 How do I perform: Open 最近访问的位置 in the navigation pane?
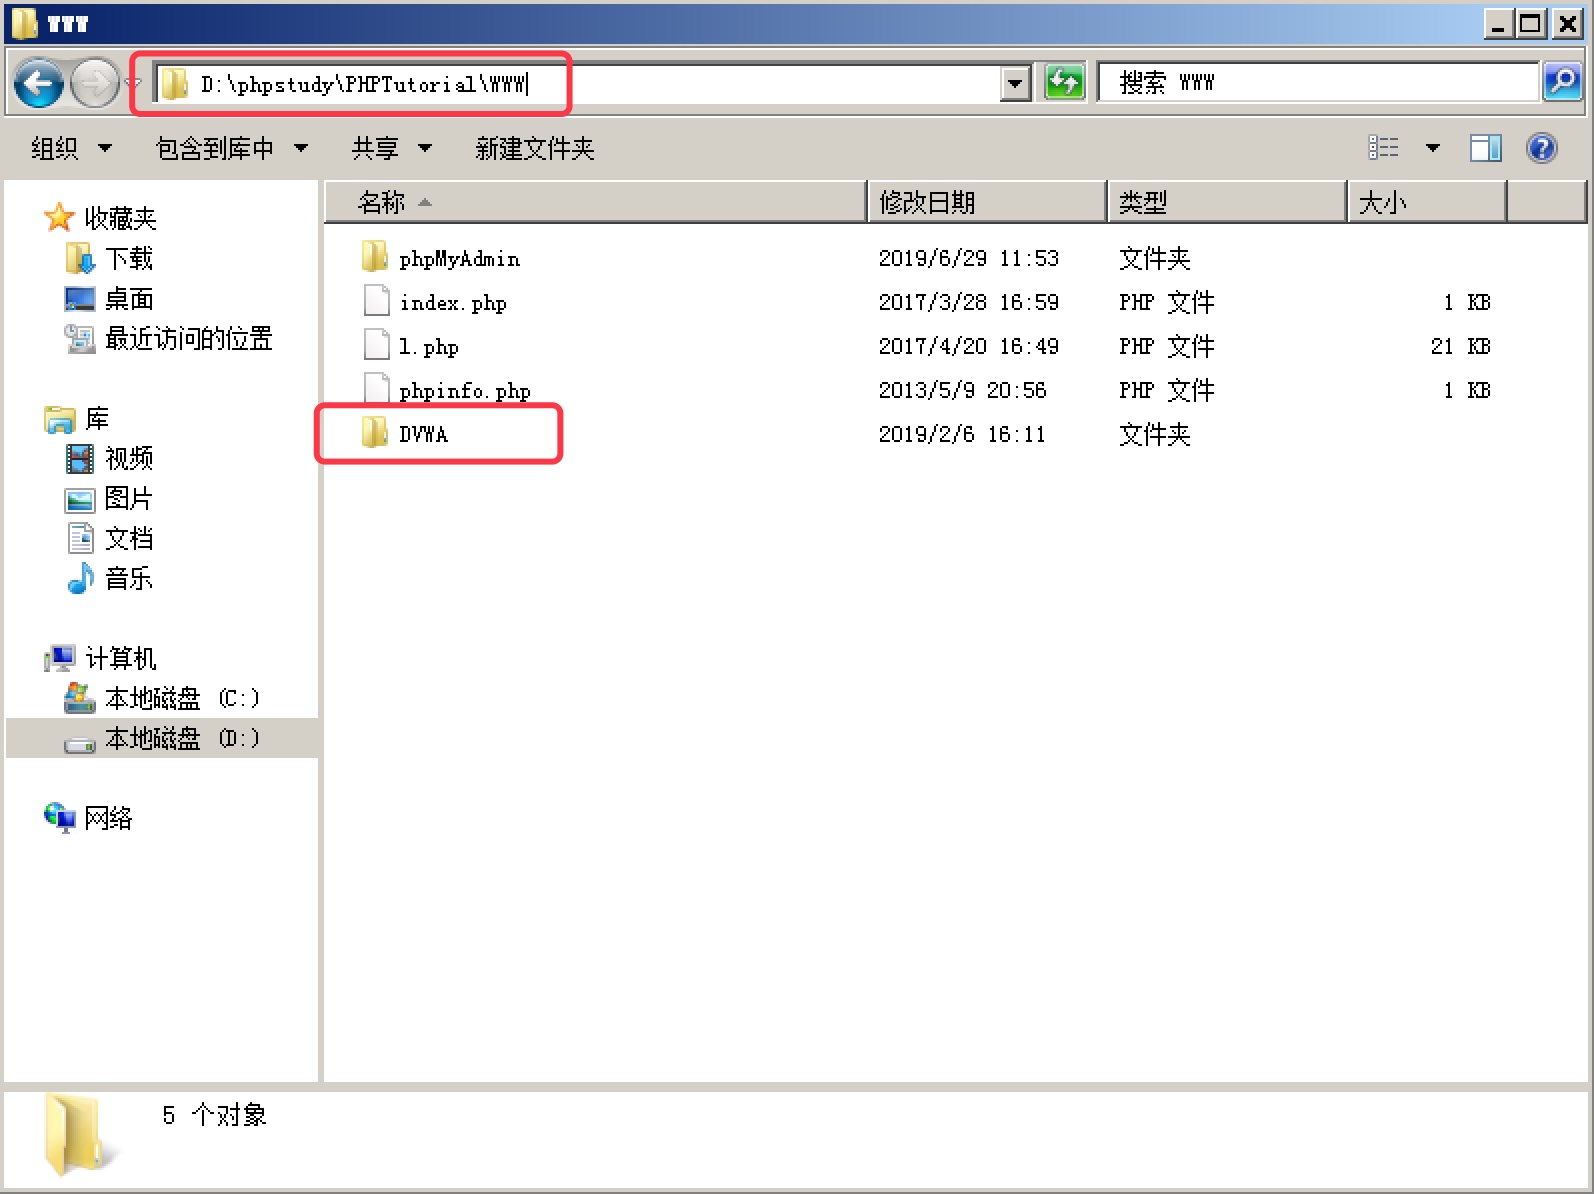point(189,338)
